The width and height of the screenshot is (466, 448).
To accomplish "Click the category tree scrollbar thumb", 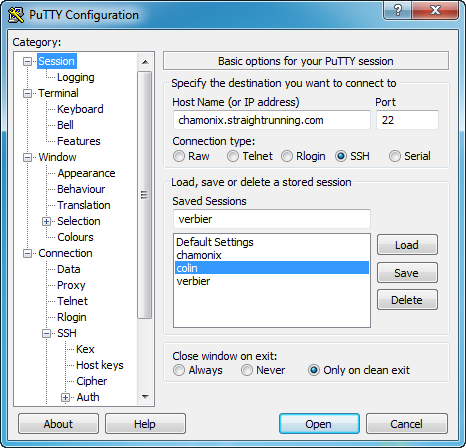I will coord(145,195).
